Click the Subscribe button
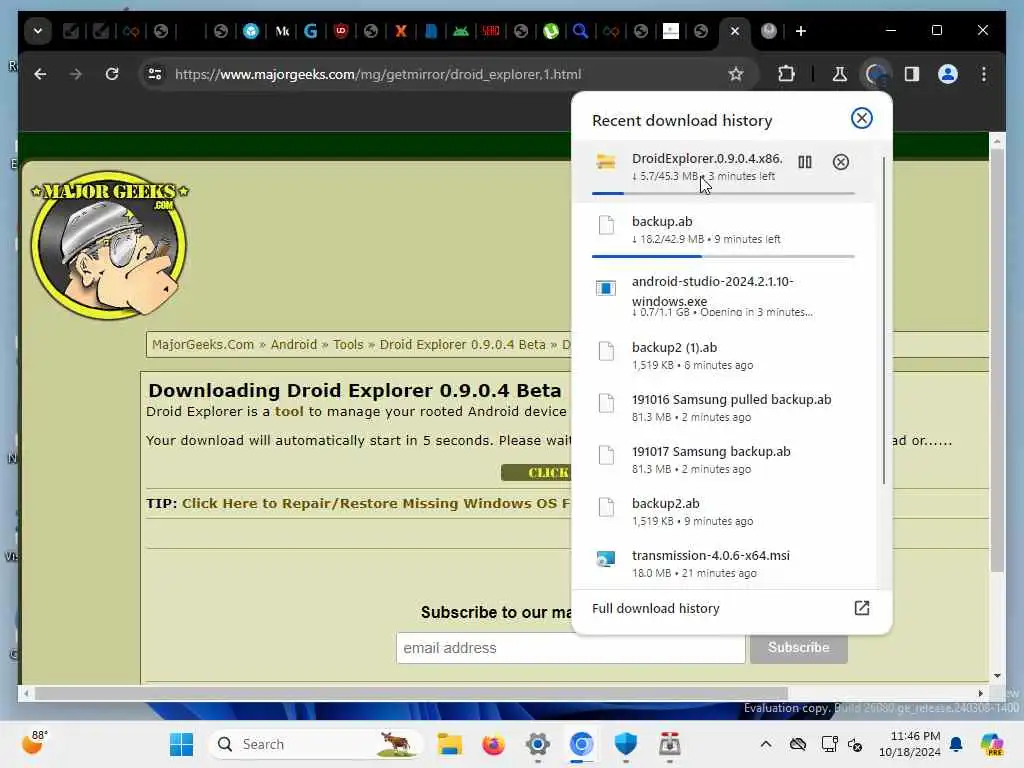 pyautogui.click(x=799, y=647)
